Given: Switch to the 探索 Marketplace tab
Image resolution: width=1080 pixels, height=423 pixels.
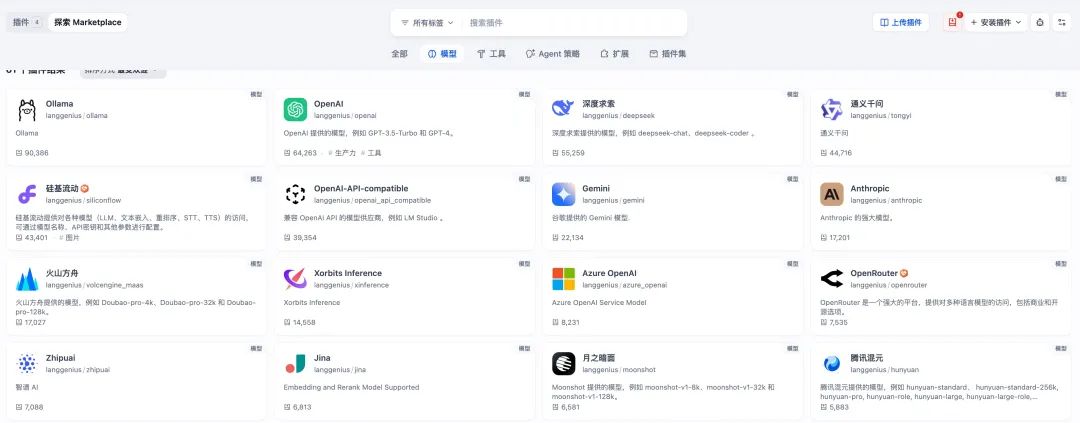Looking at the screenshot, I should click(87, 22).
